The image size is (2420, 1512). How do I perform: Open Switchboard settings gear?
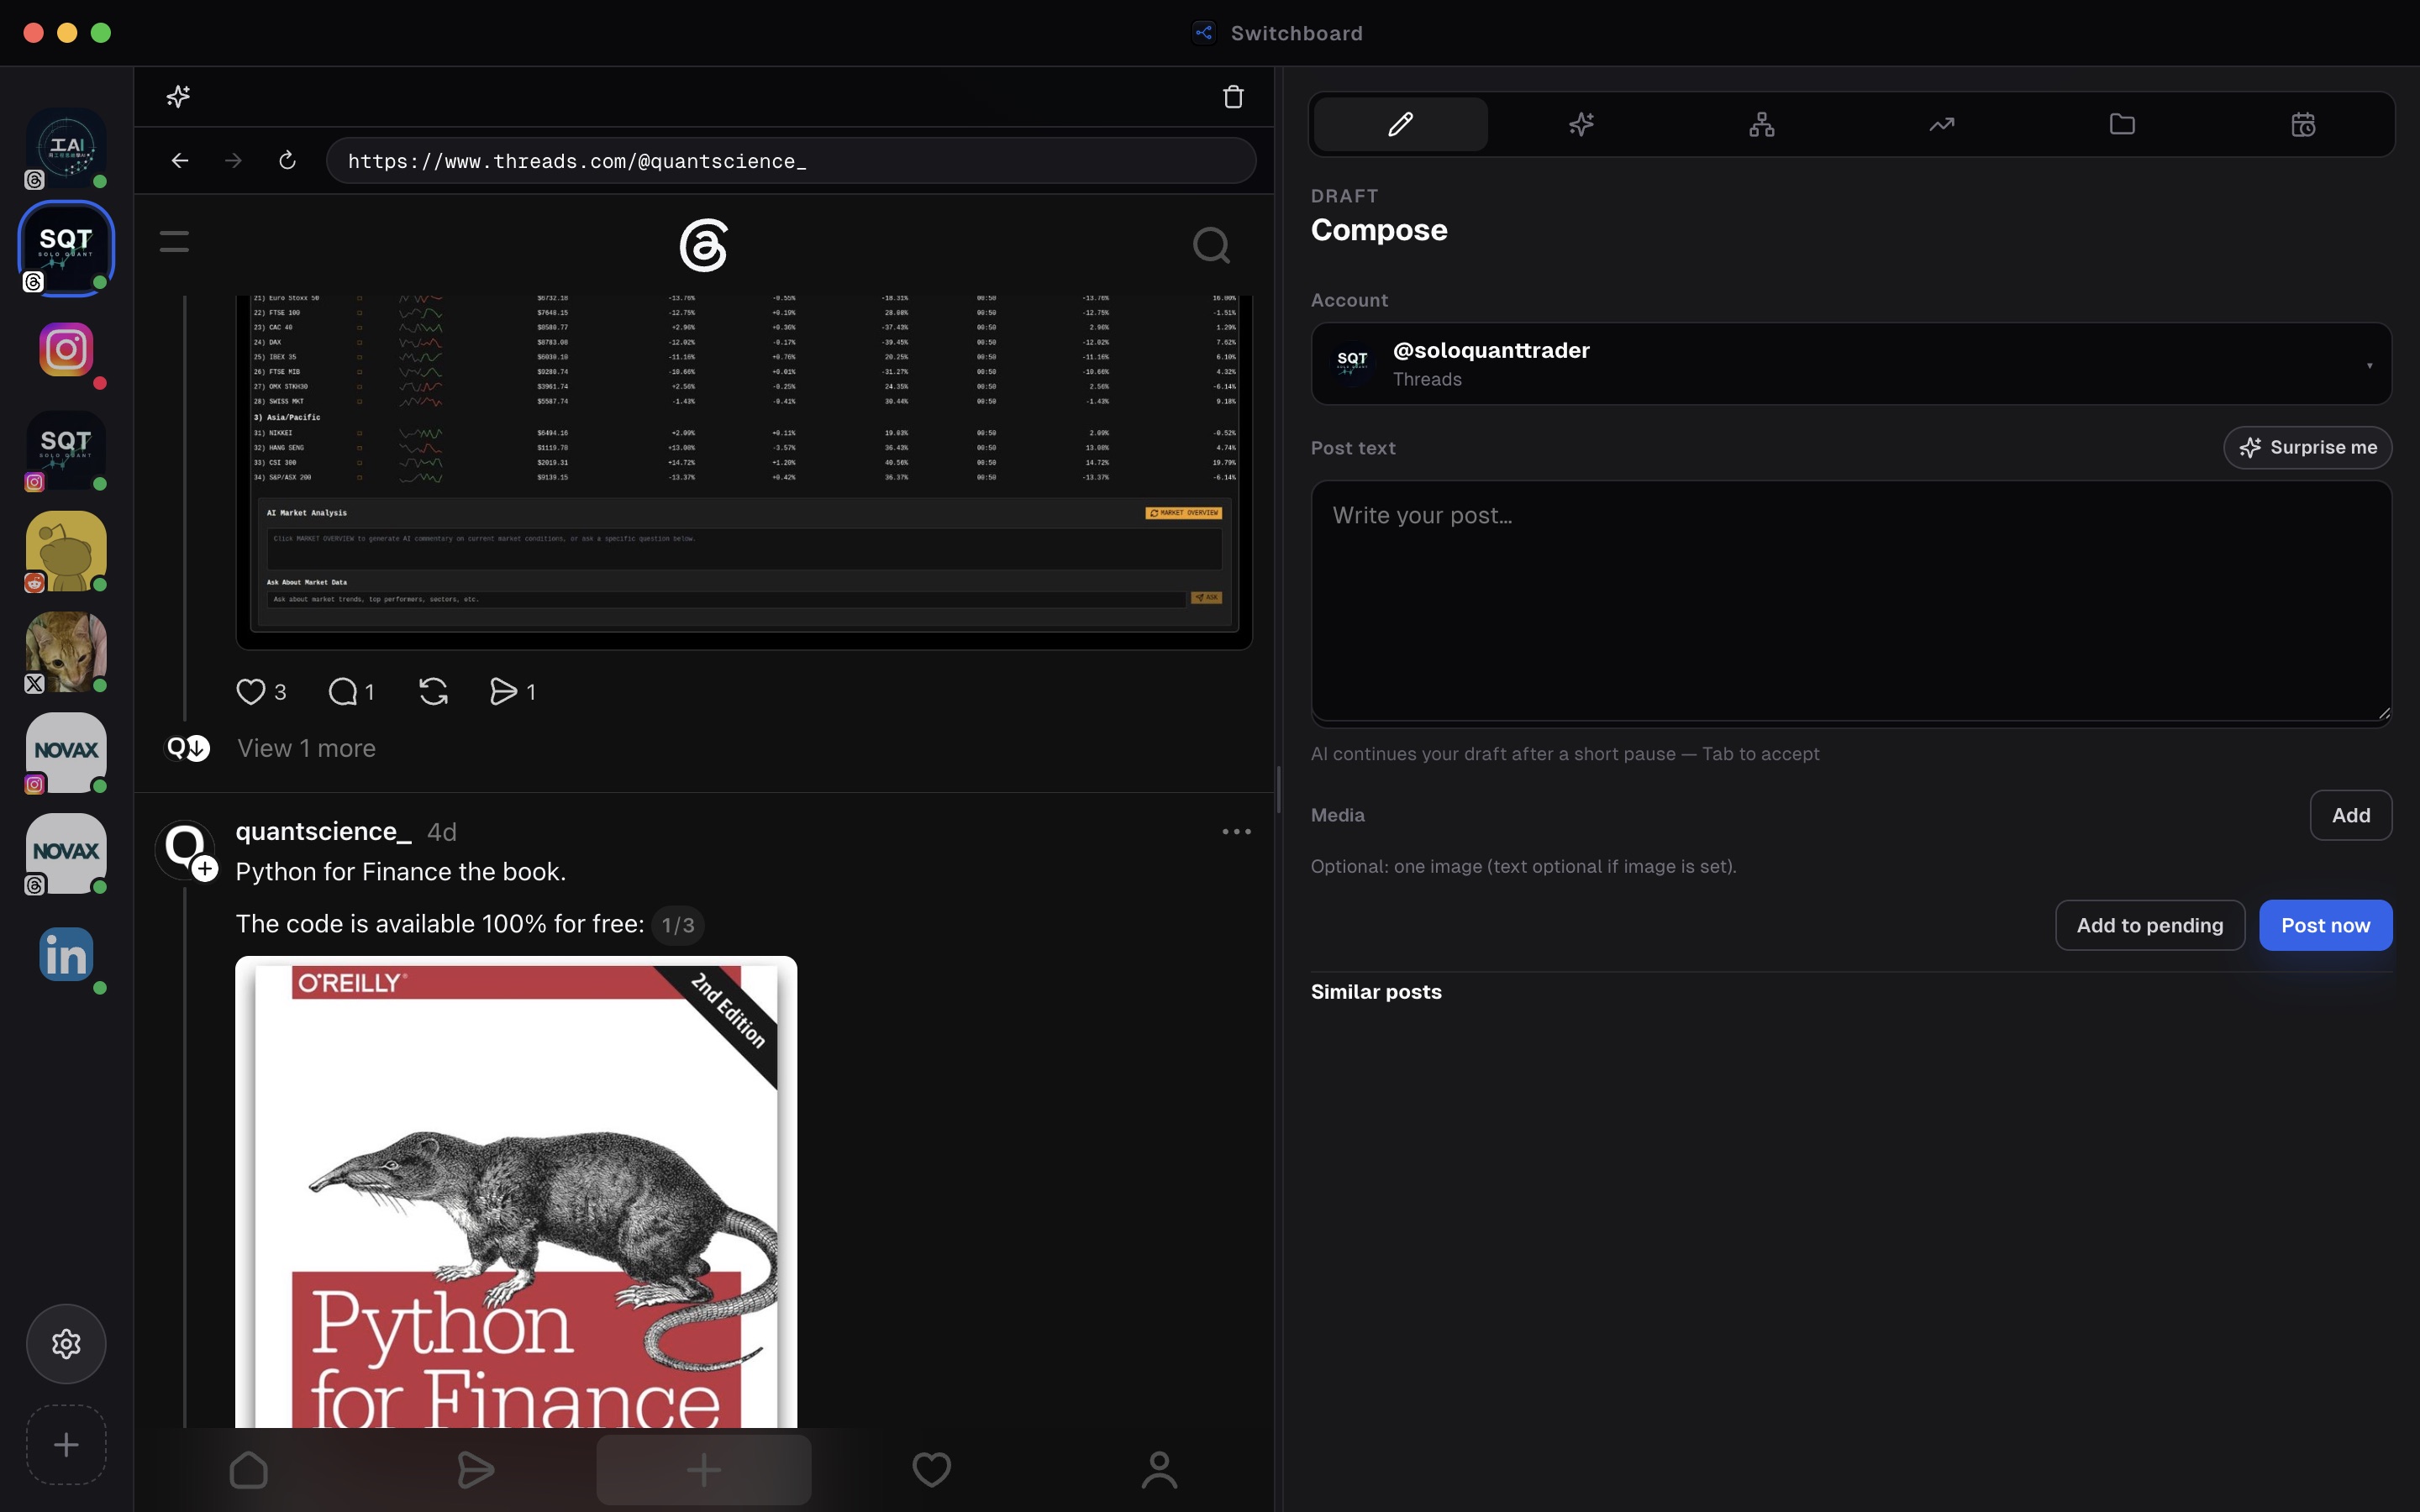(x=66, y=1344)
